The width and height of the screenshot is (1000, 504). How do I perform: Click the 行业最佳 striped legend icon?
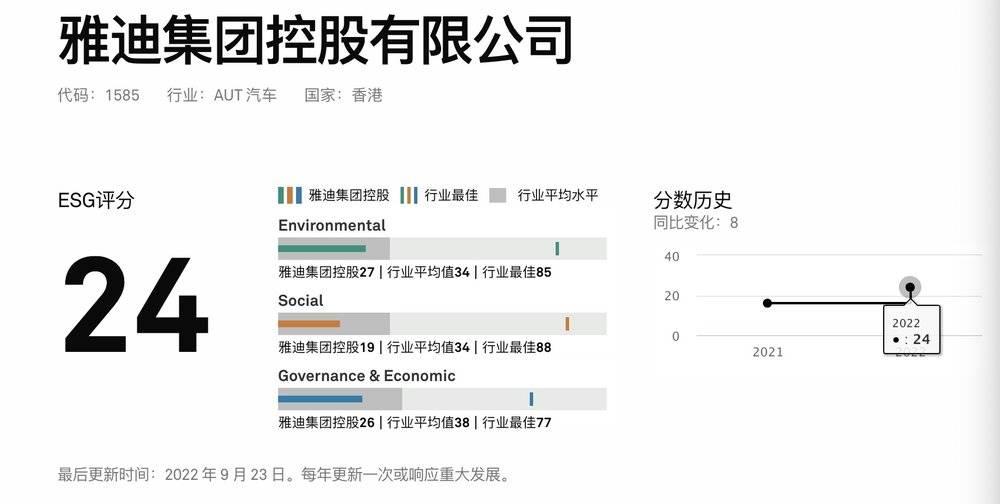point(409,195)
